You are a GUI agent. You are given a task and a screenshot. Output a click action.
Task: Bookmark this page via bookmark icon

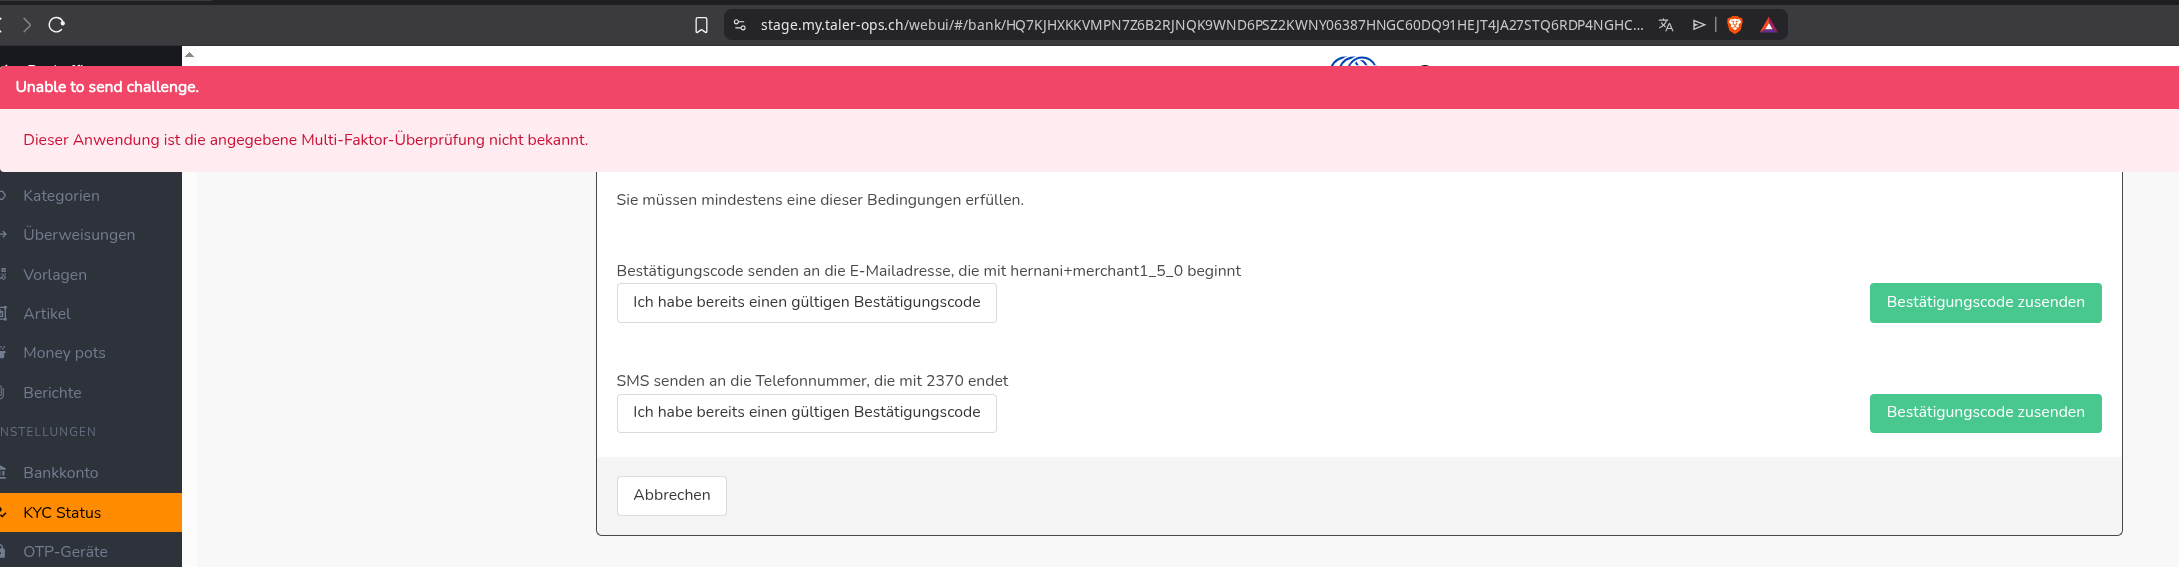point(701,25)
